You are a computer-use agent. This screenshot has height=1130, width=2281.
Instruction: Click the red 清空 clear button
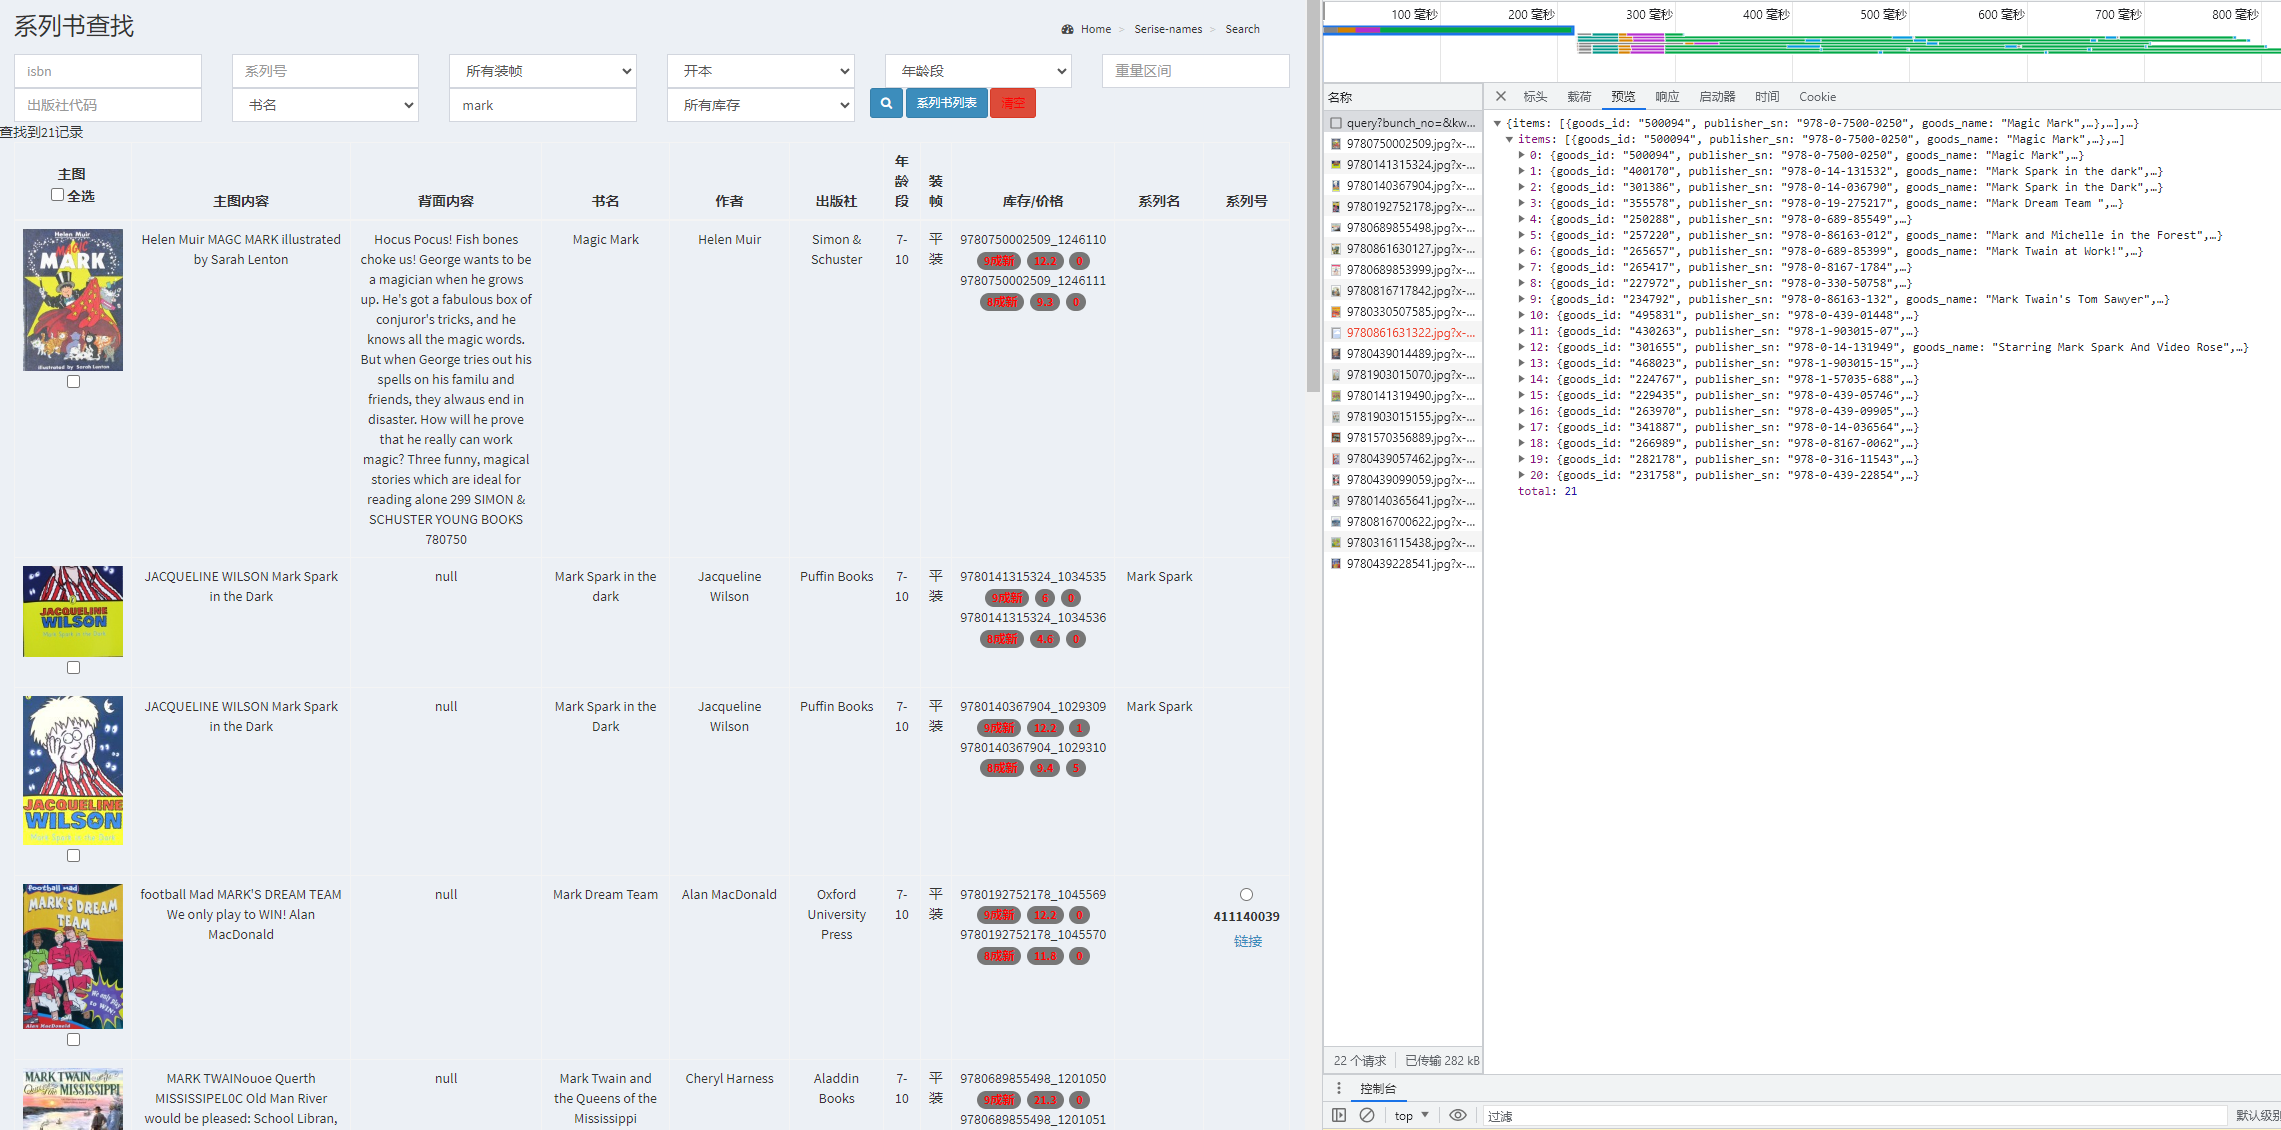[1013, 103]
